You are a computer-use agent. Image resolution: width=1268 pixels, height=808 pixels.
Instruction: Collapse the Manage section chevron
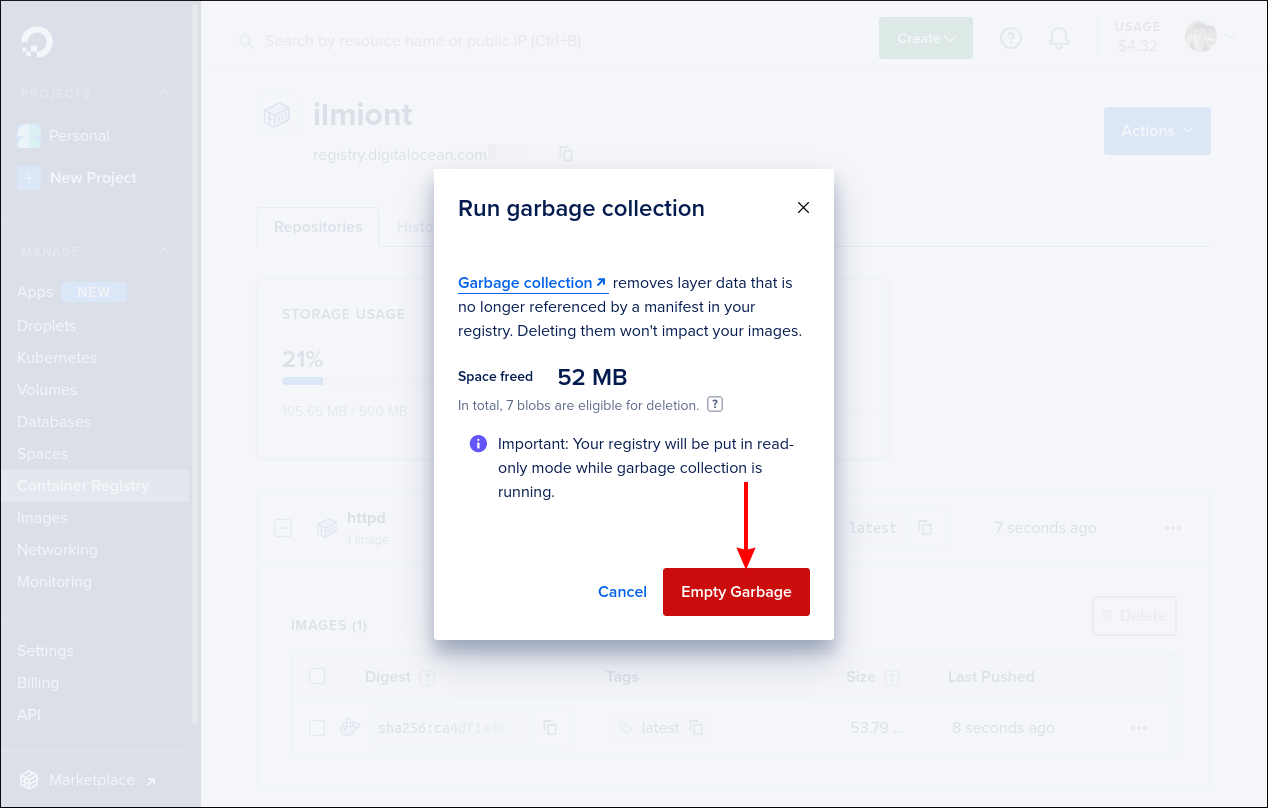(x=164, y=251)
